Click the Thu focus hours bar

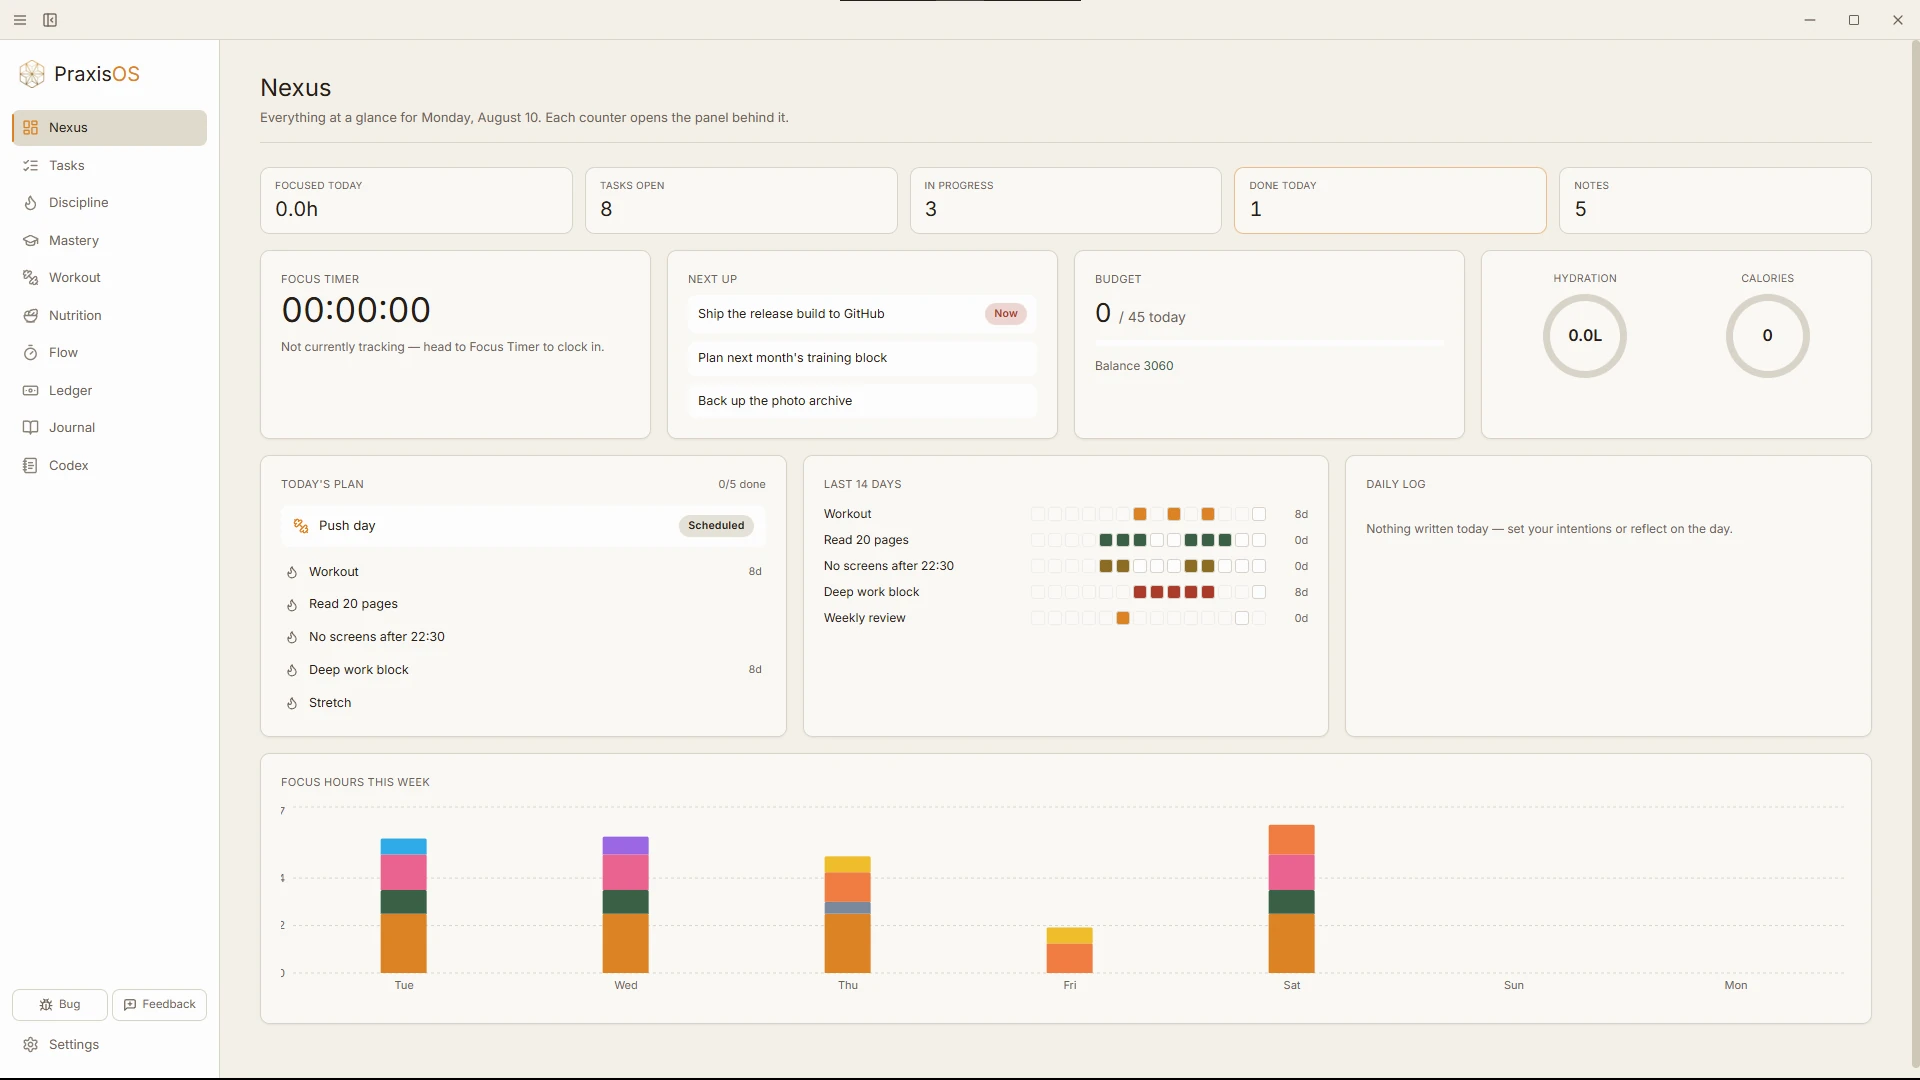848,915
